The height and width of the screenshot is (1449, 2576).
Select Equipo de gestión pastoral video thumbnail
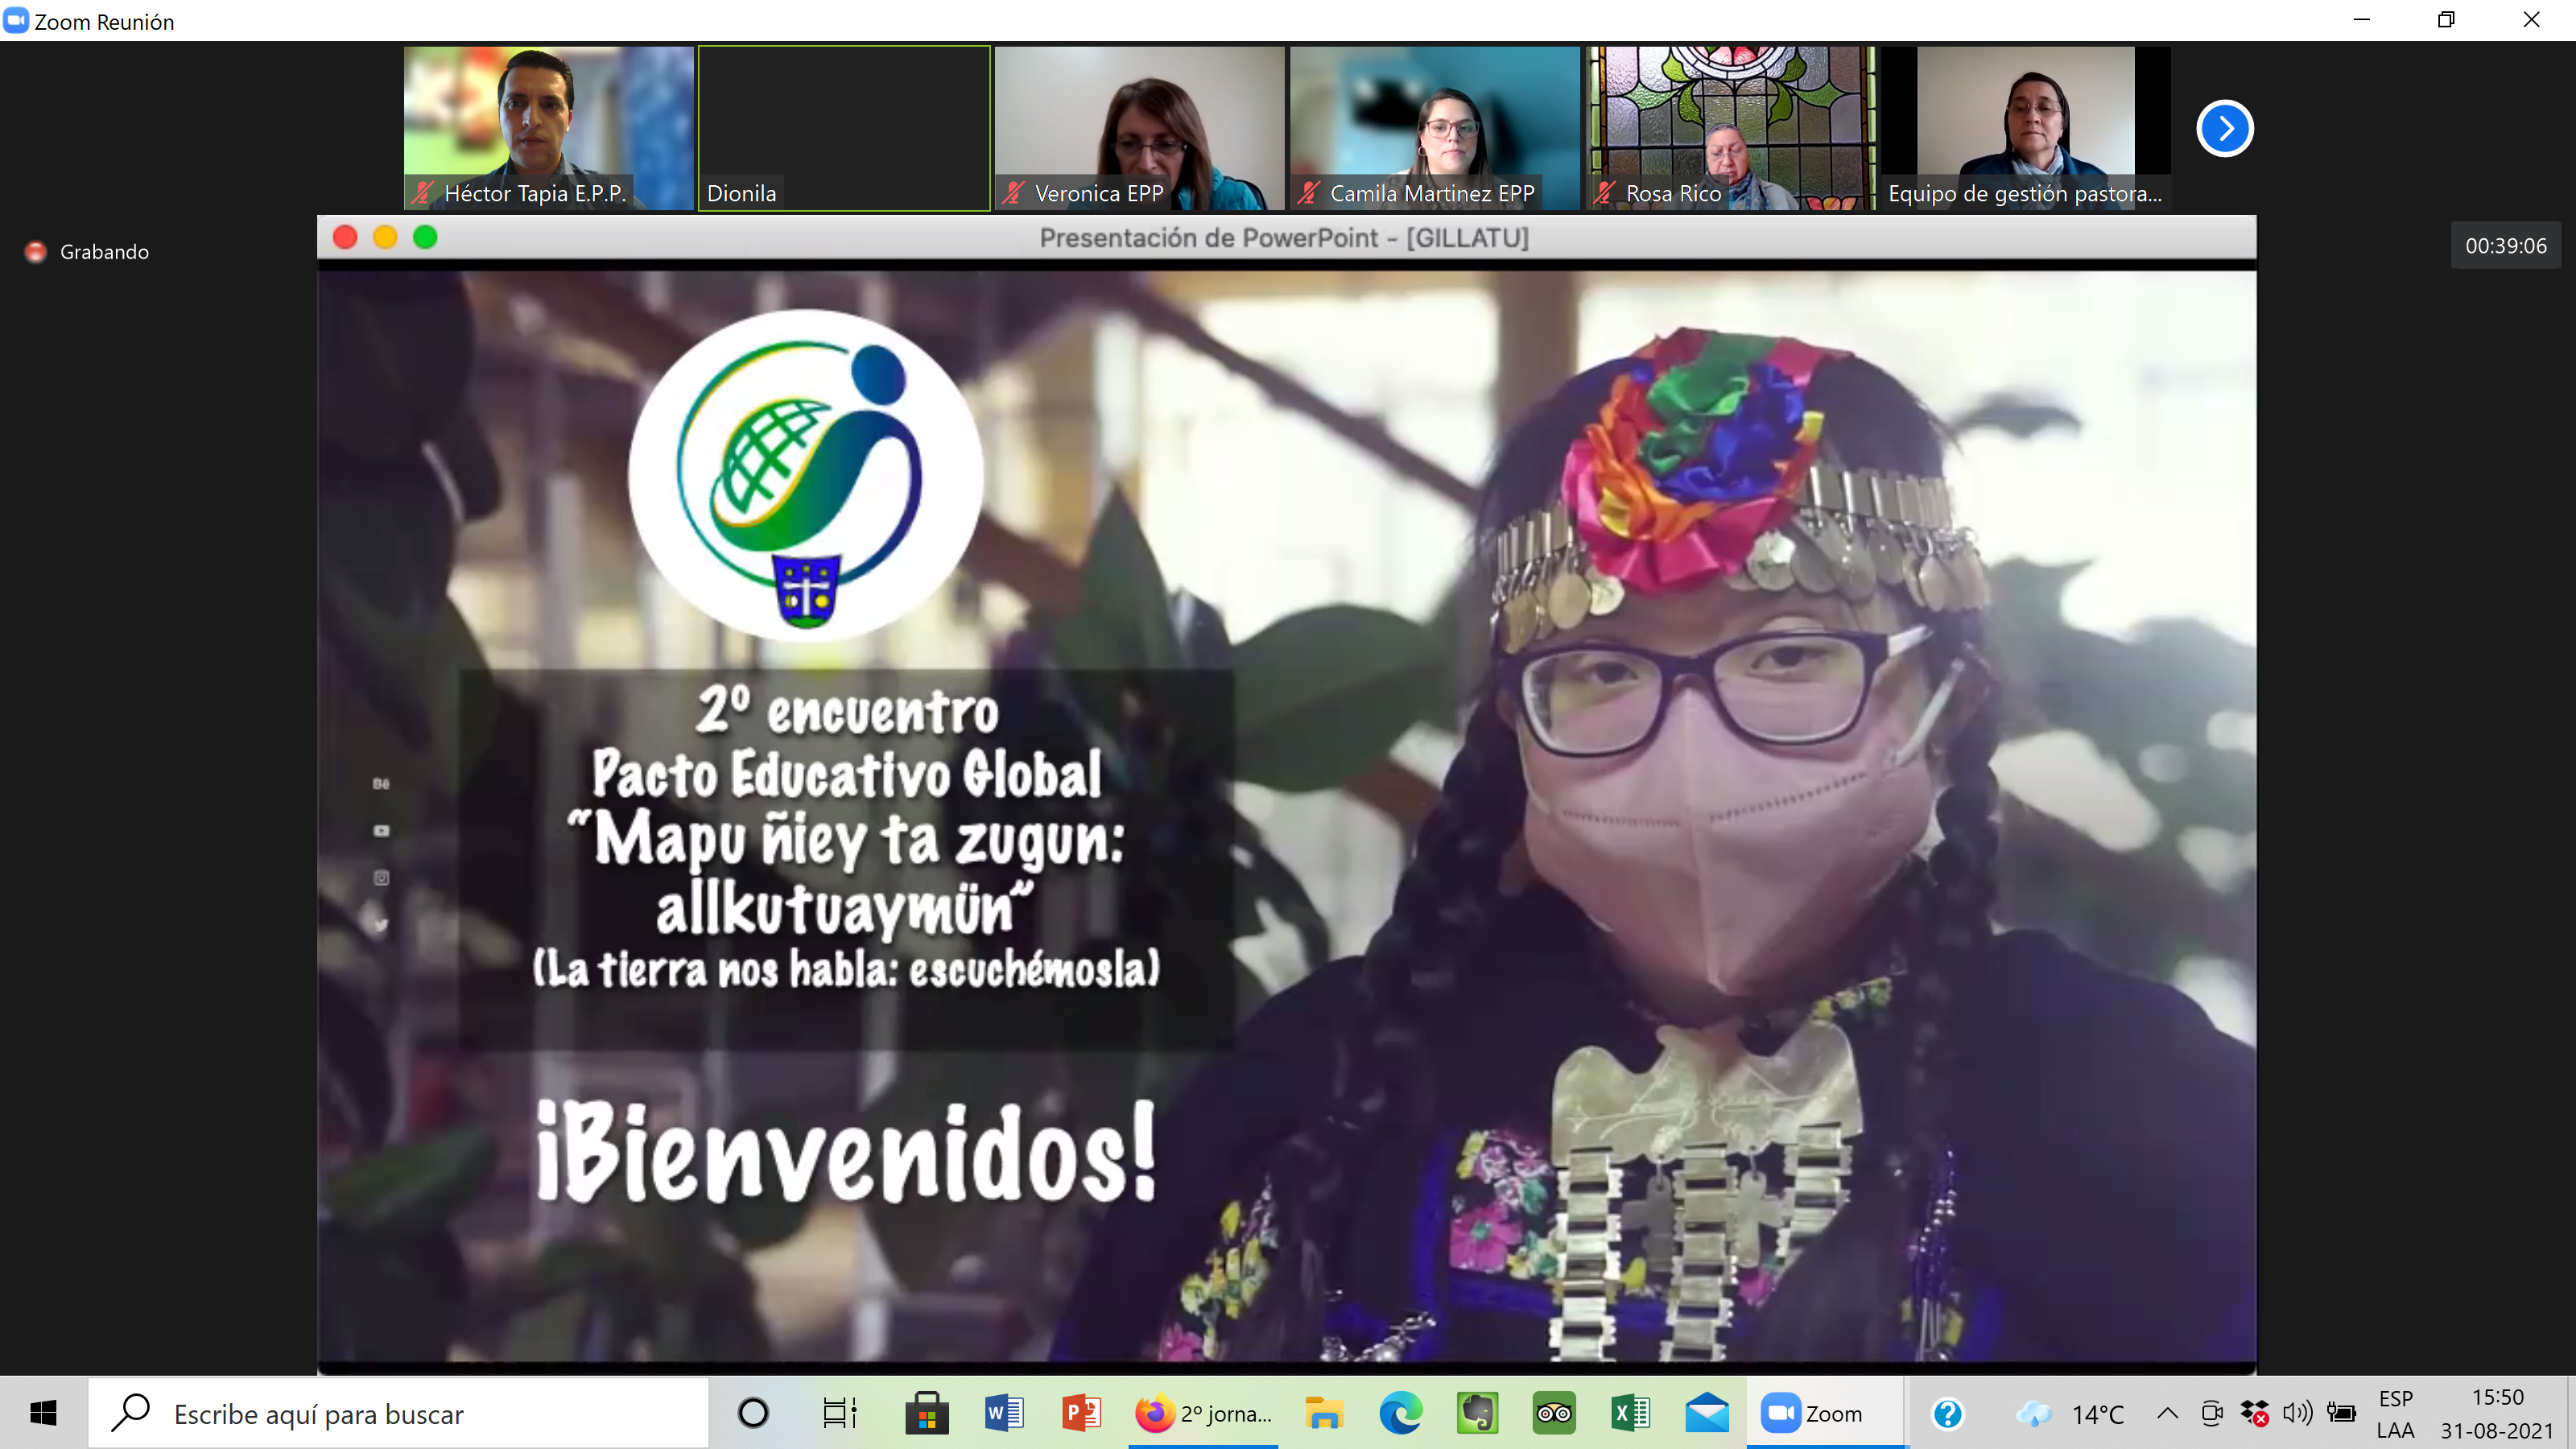(x=2025, y=128)
